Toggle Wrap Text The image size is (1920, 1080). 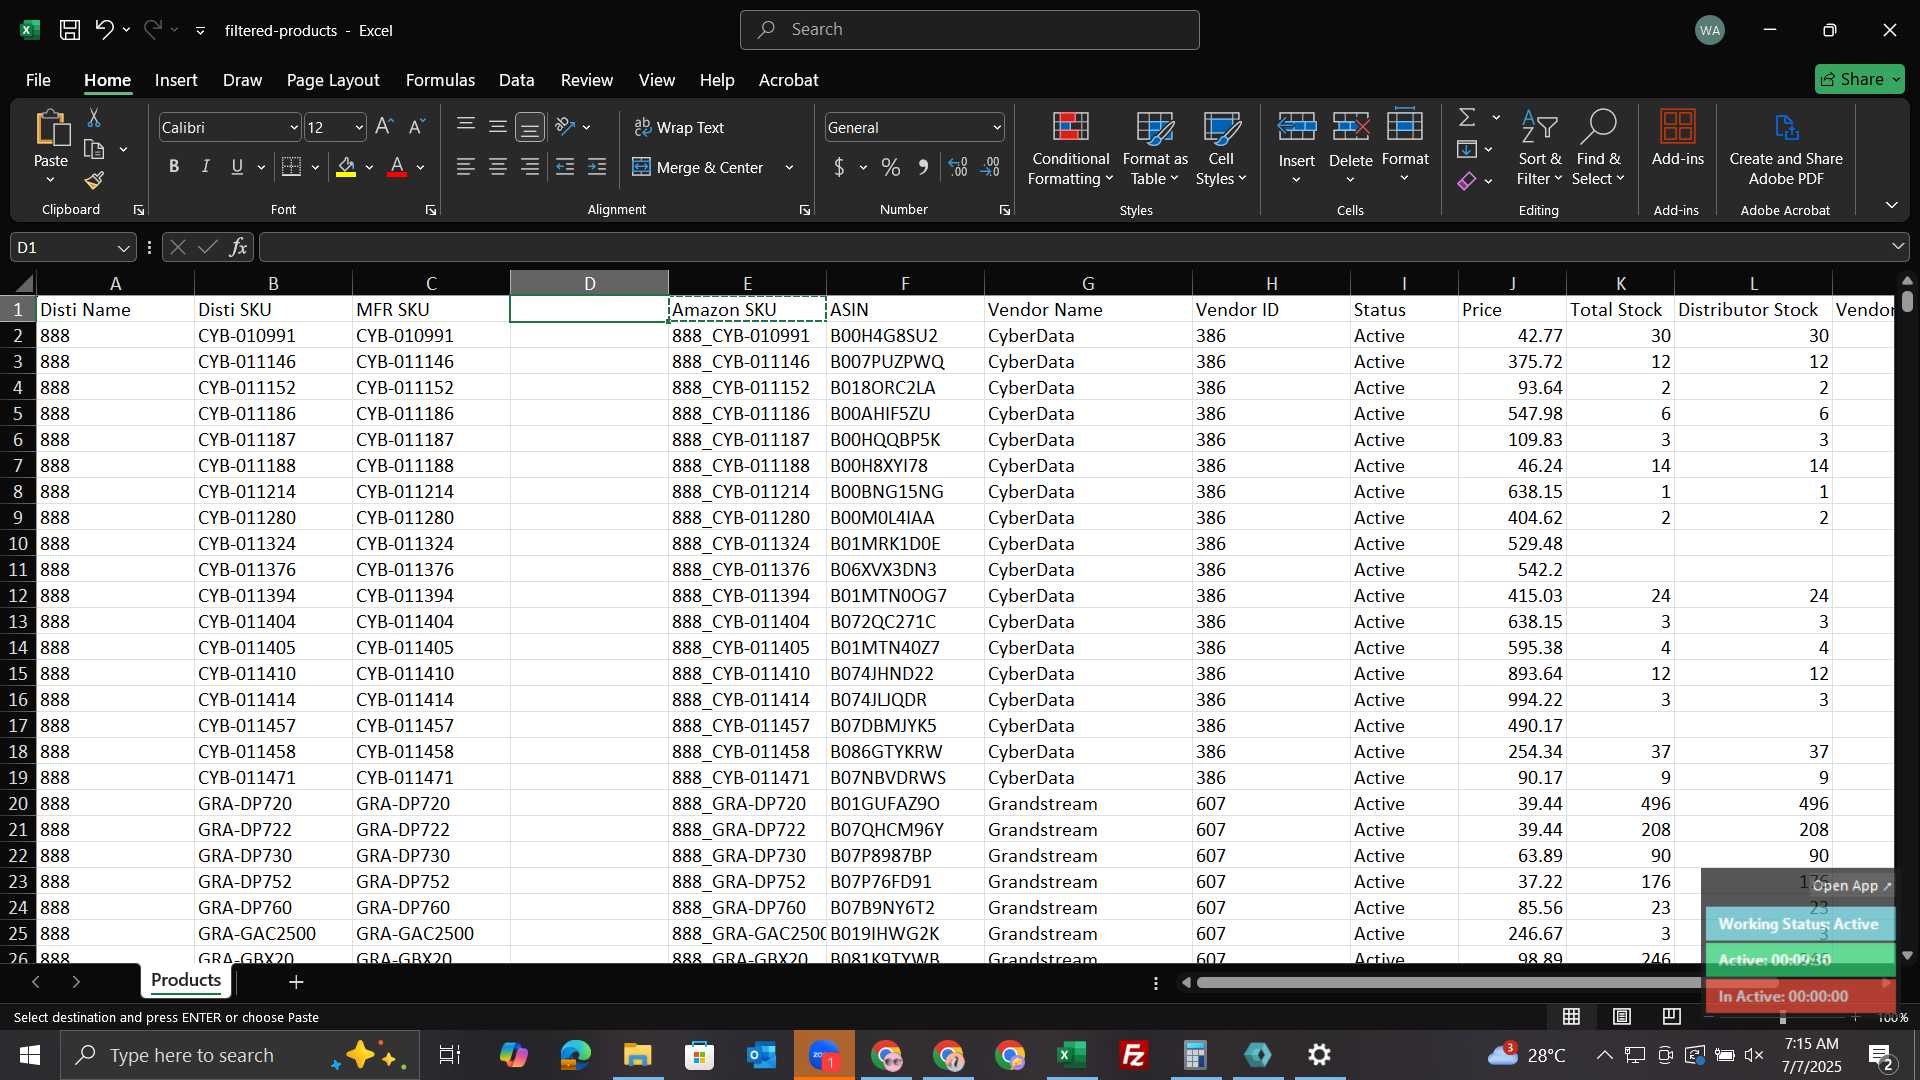point(679,127)
